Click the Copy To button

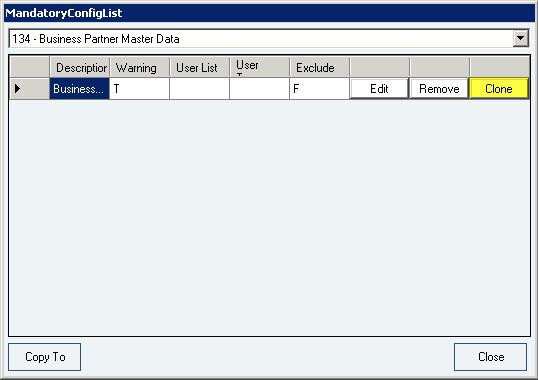45,357
